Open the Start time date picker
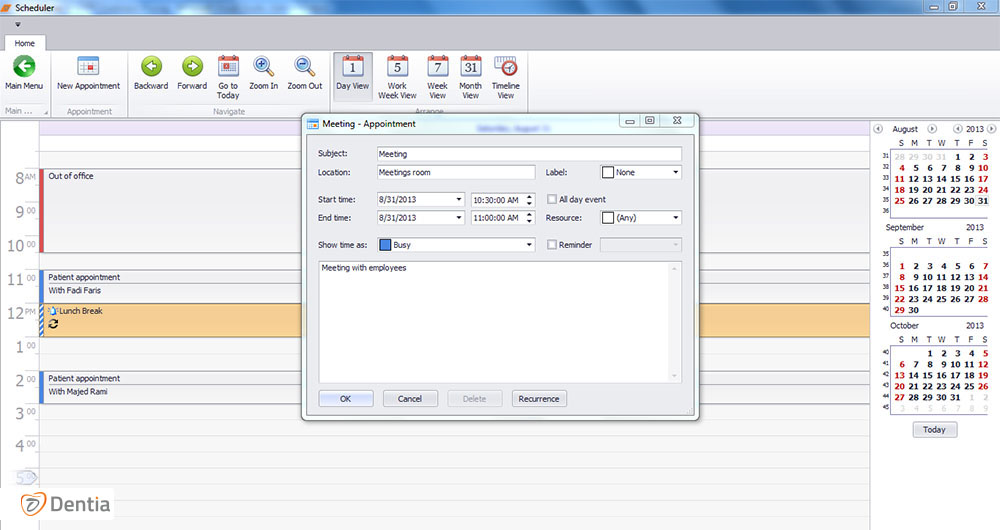The image size is (1000, 530). pyautogui.click(x=458, y=200)
